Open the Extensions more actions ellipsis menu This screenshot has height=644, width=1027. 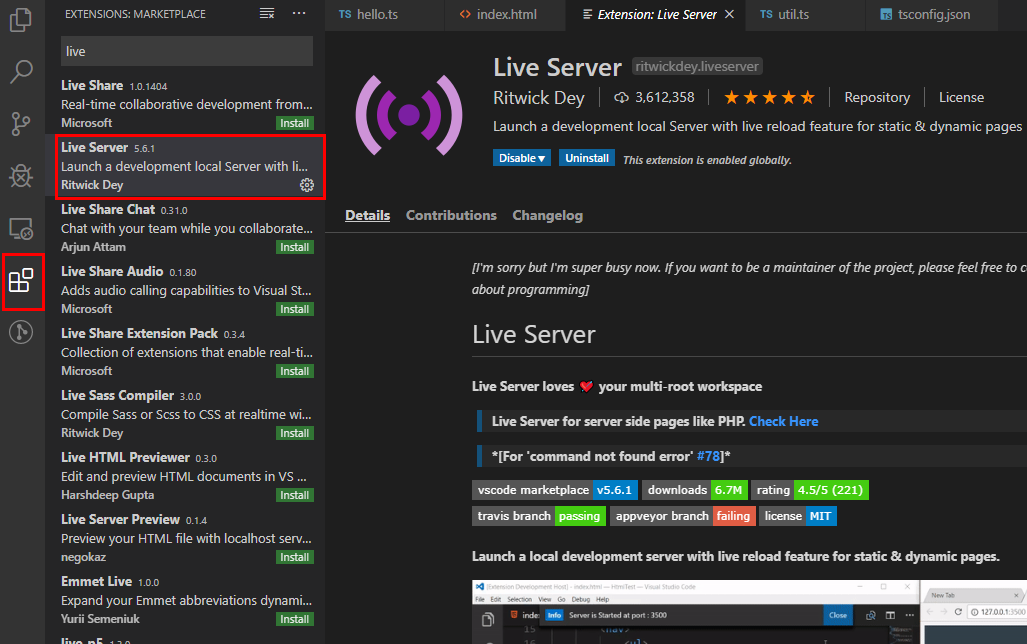pos(299,14)
